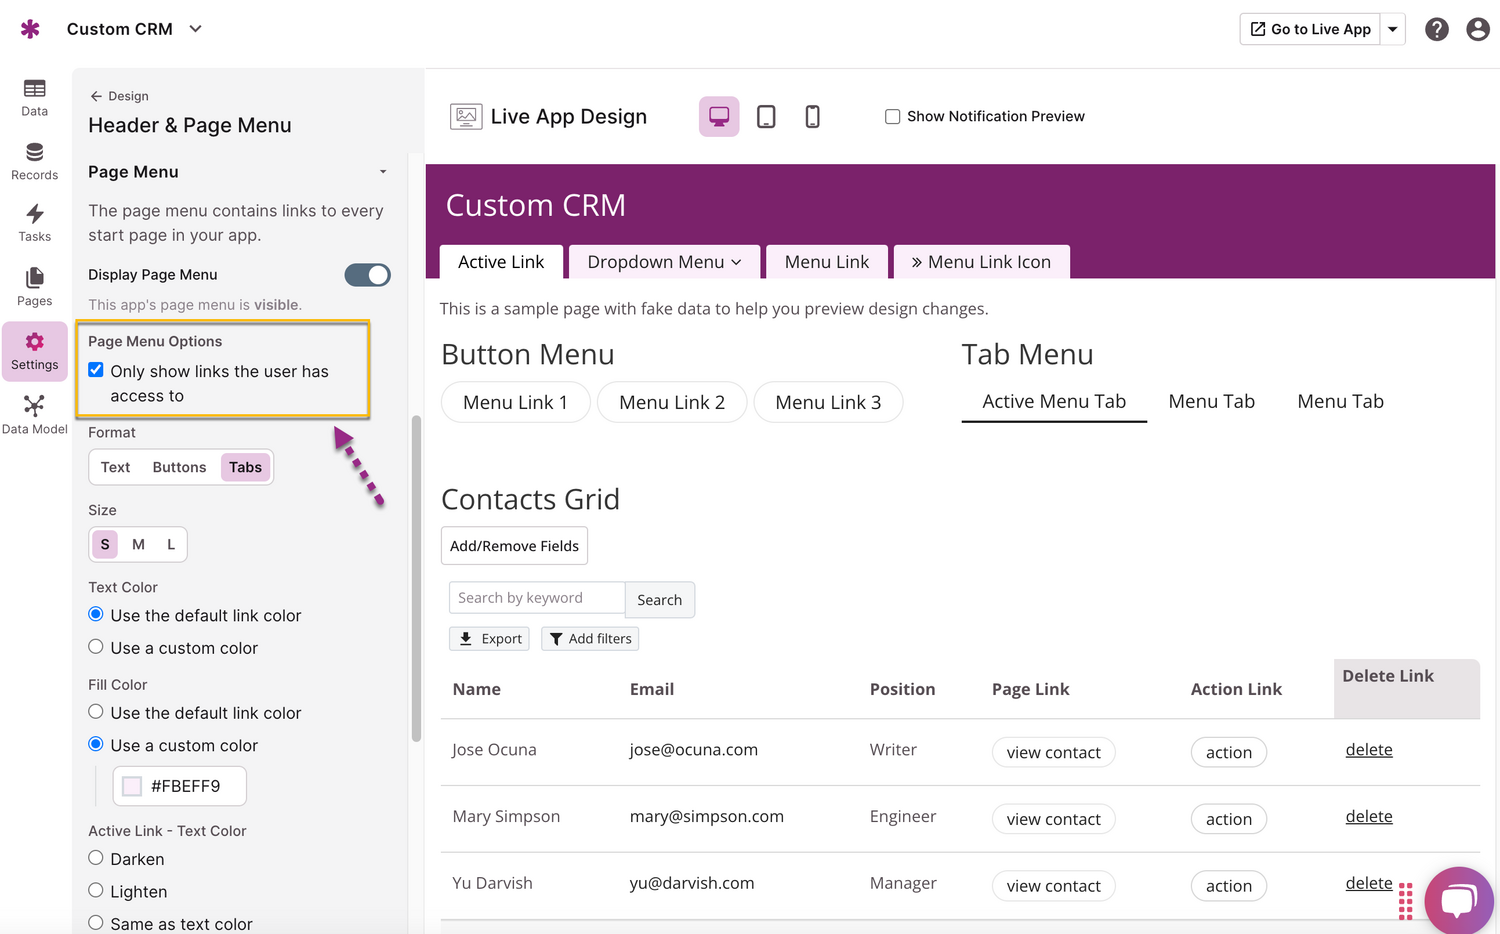Screen dimensions: 1500x934
Task: Open the help question mark icon
Action: click(1436, 29)
